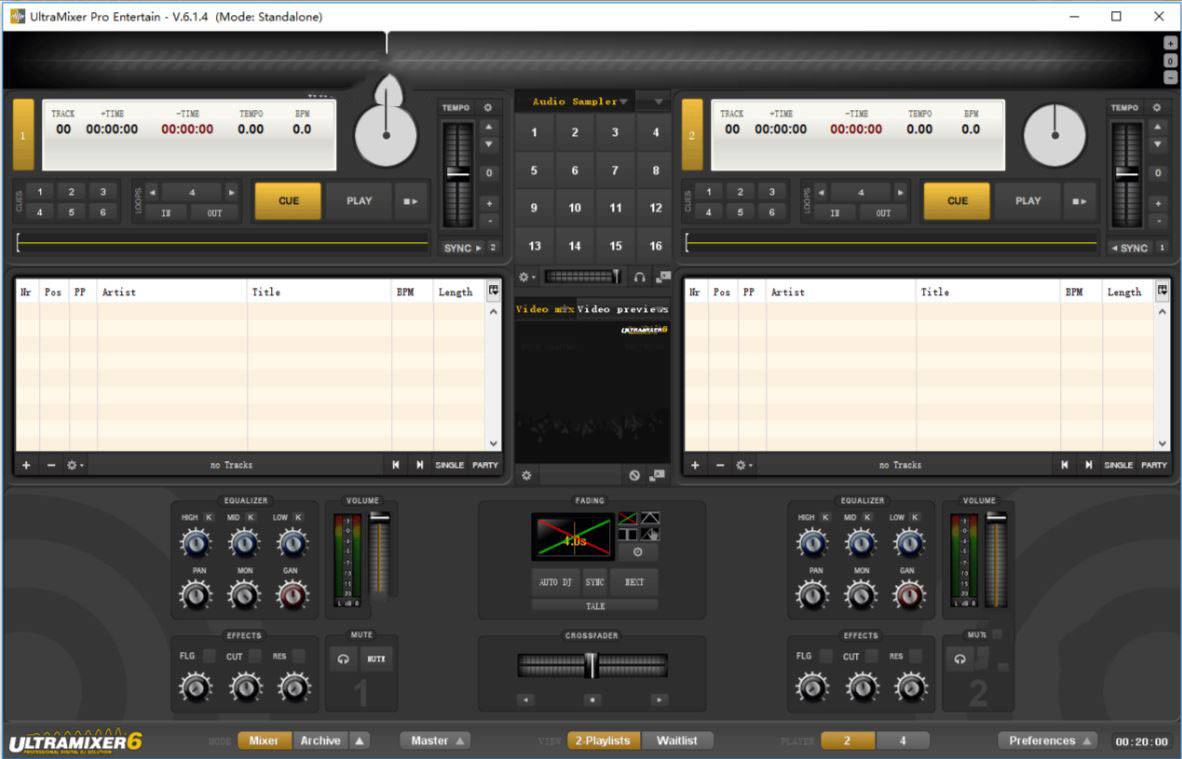Open the deck 1 playlist column chooser icon

(x=494, y=291)
